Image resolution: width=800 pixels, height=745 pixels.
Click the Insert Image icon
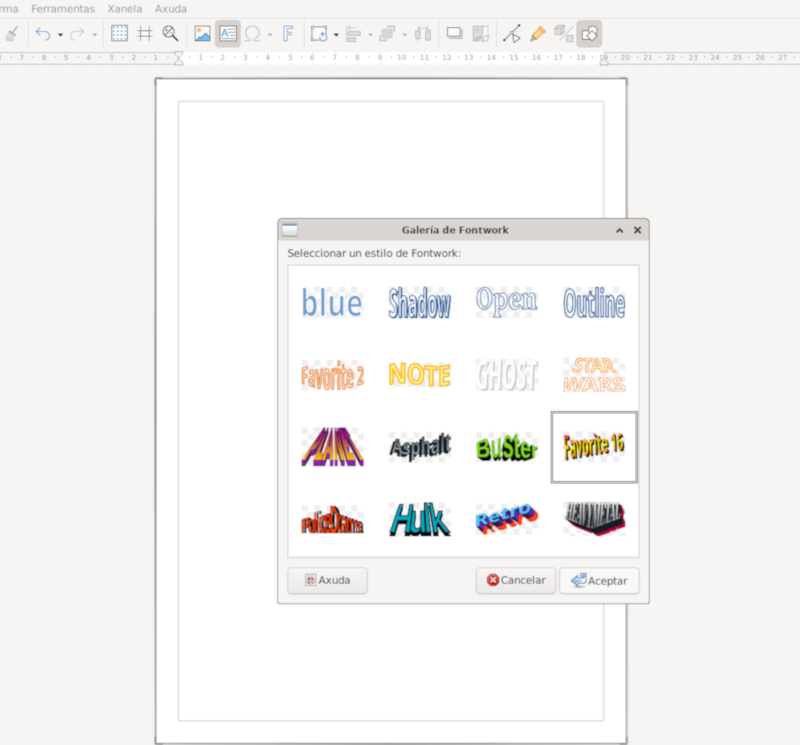point(203,34)
